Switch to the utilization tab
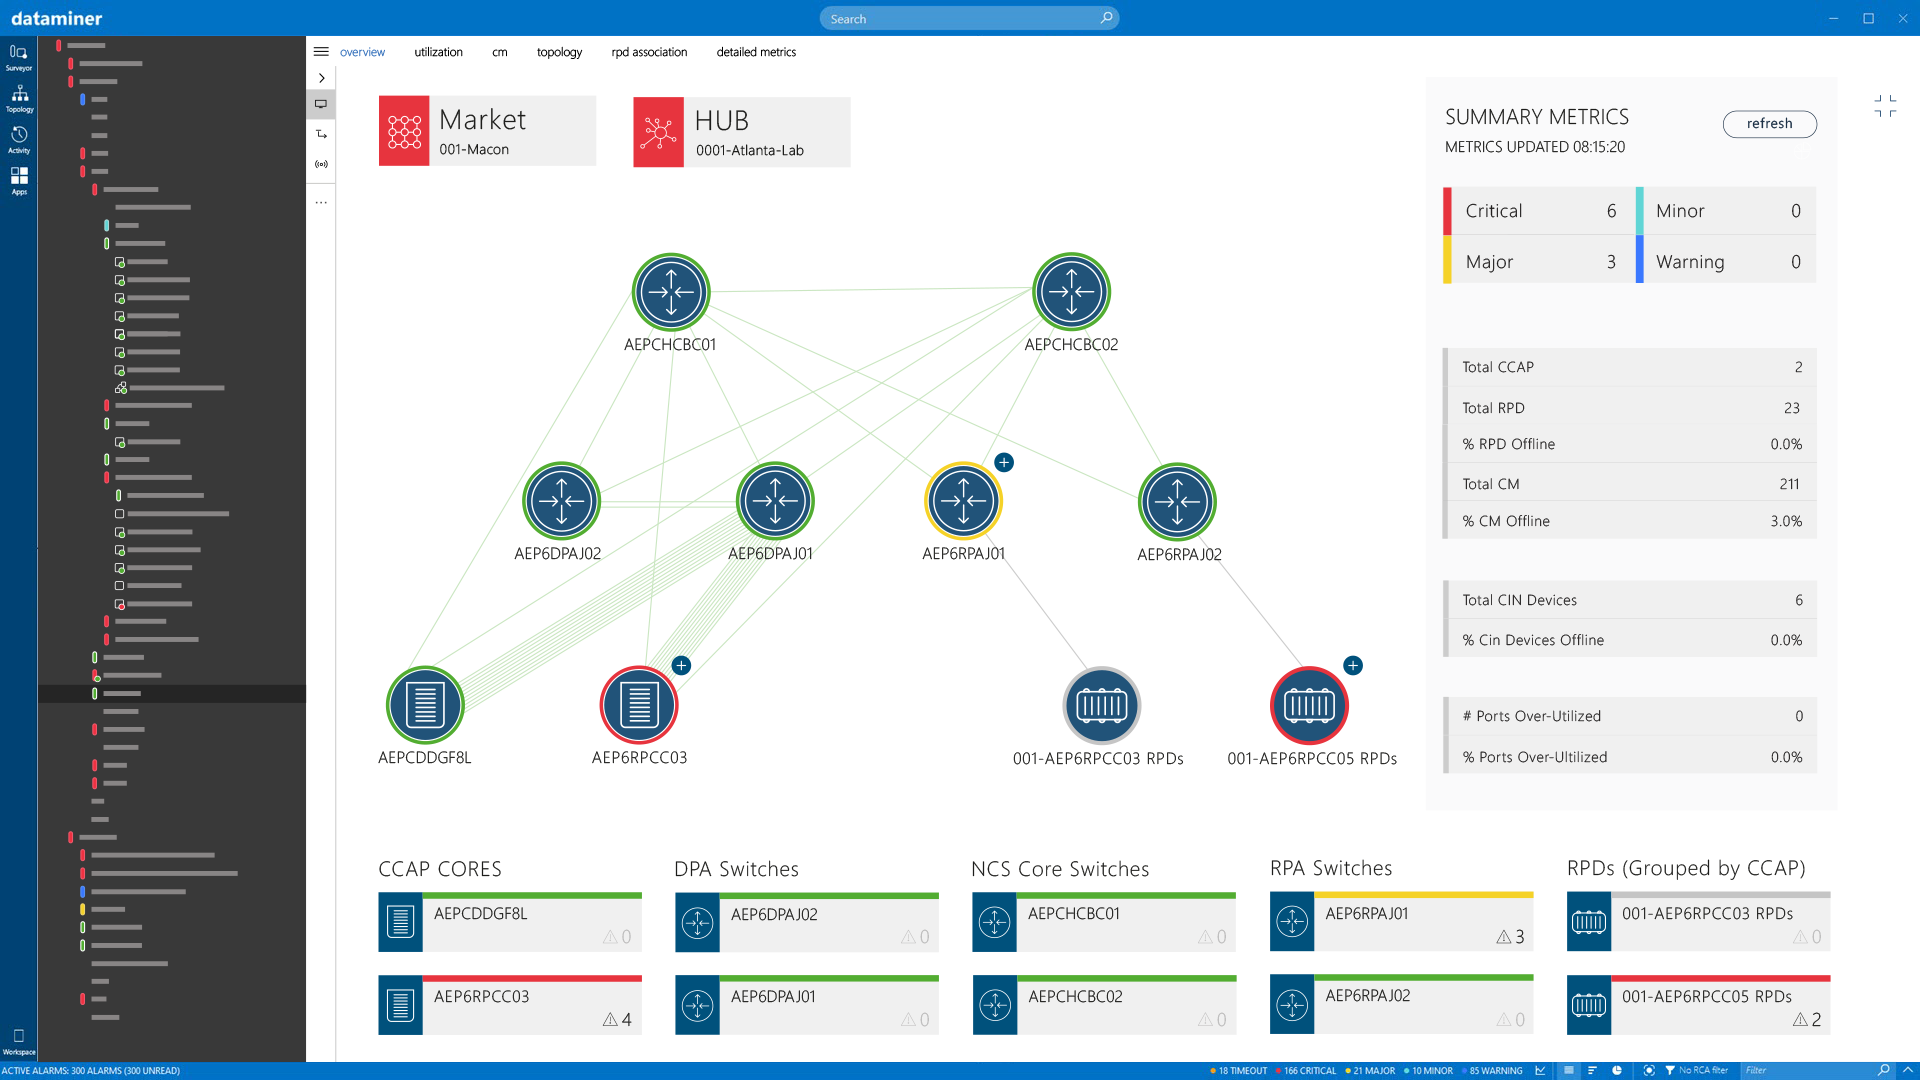Viewport: 1920px width, 1080px height. coord(438,52)
